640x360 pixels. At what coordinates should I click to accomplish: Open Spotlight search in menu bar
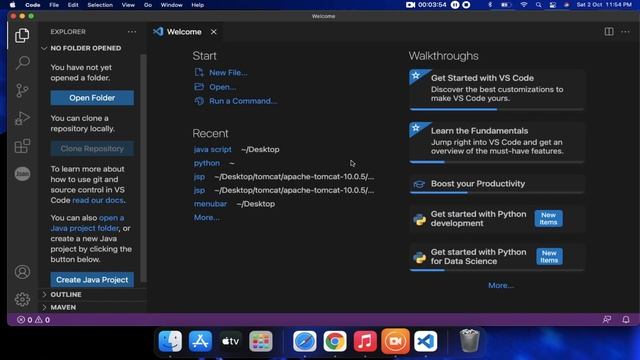[x=538, y=5]
